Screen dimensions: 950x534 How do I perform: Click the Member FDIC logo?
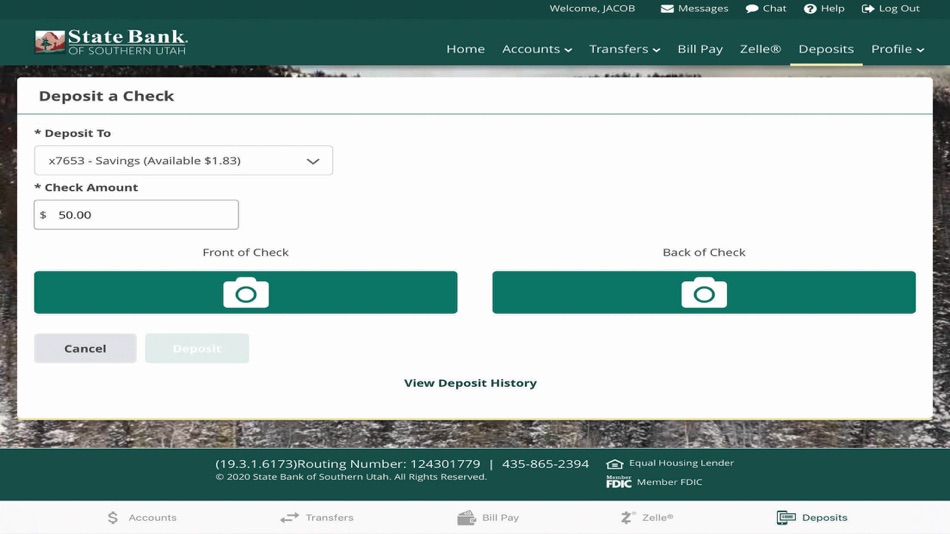619,482
